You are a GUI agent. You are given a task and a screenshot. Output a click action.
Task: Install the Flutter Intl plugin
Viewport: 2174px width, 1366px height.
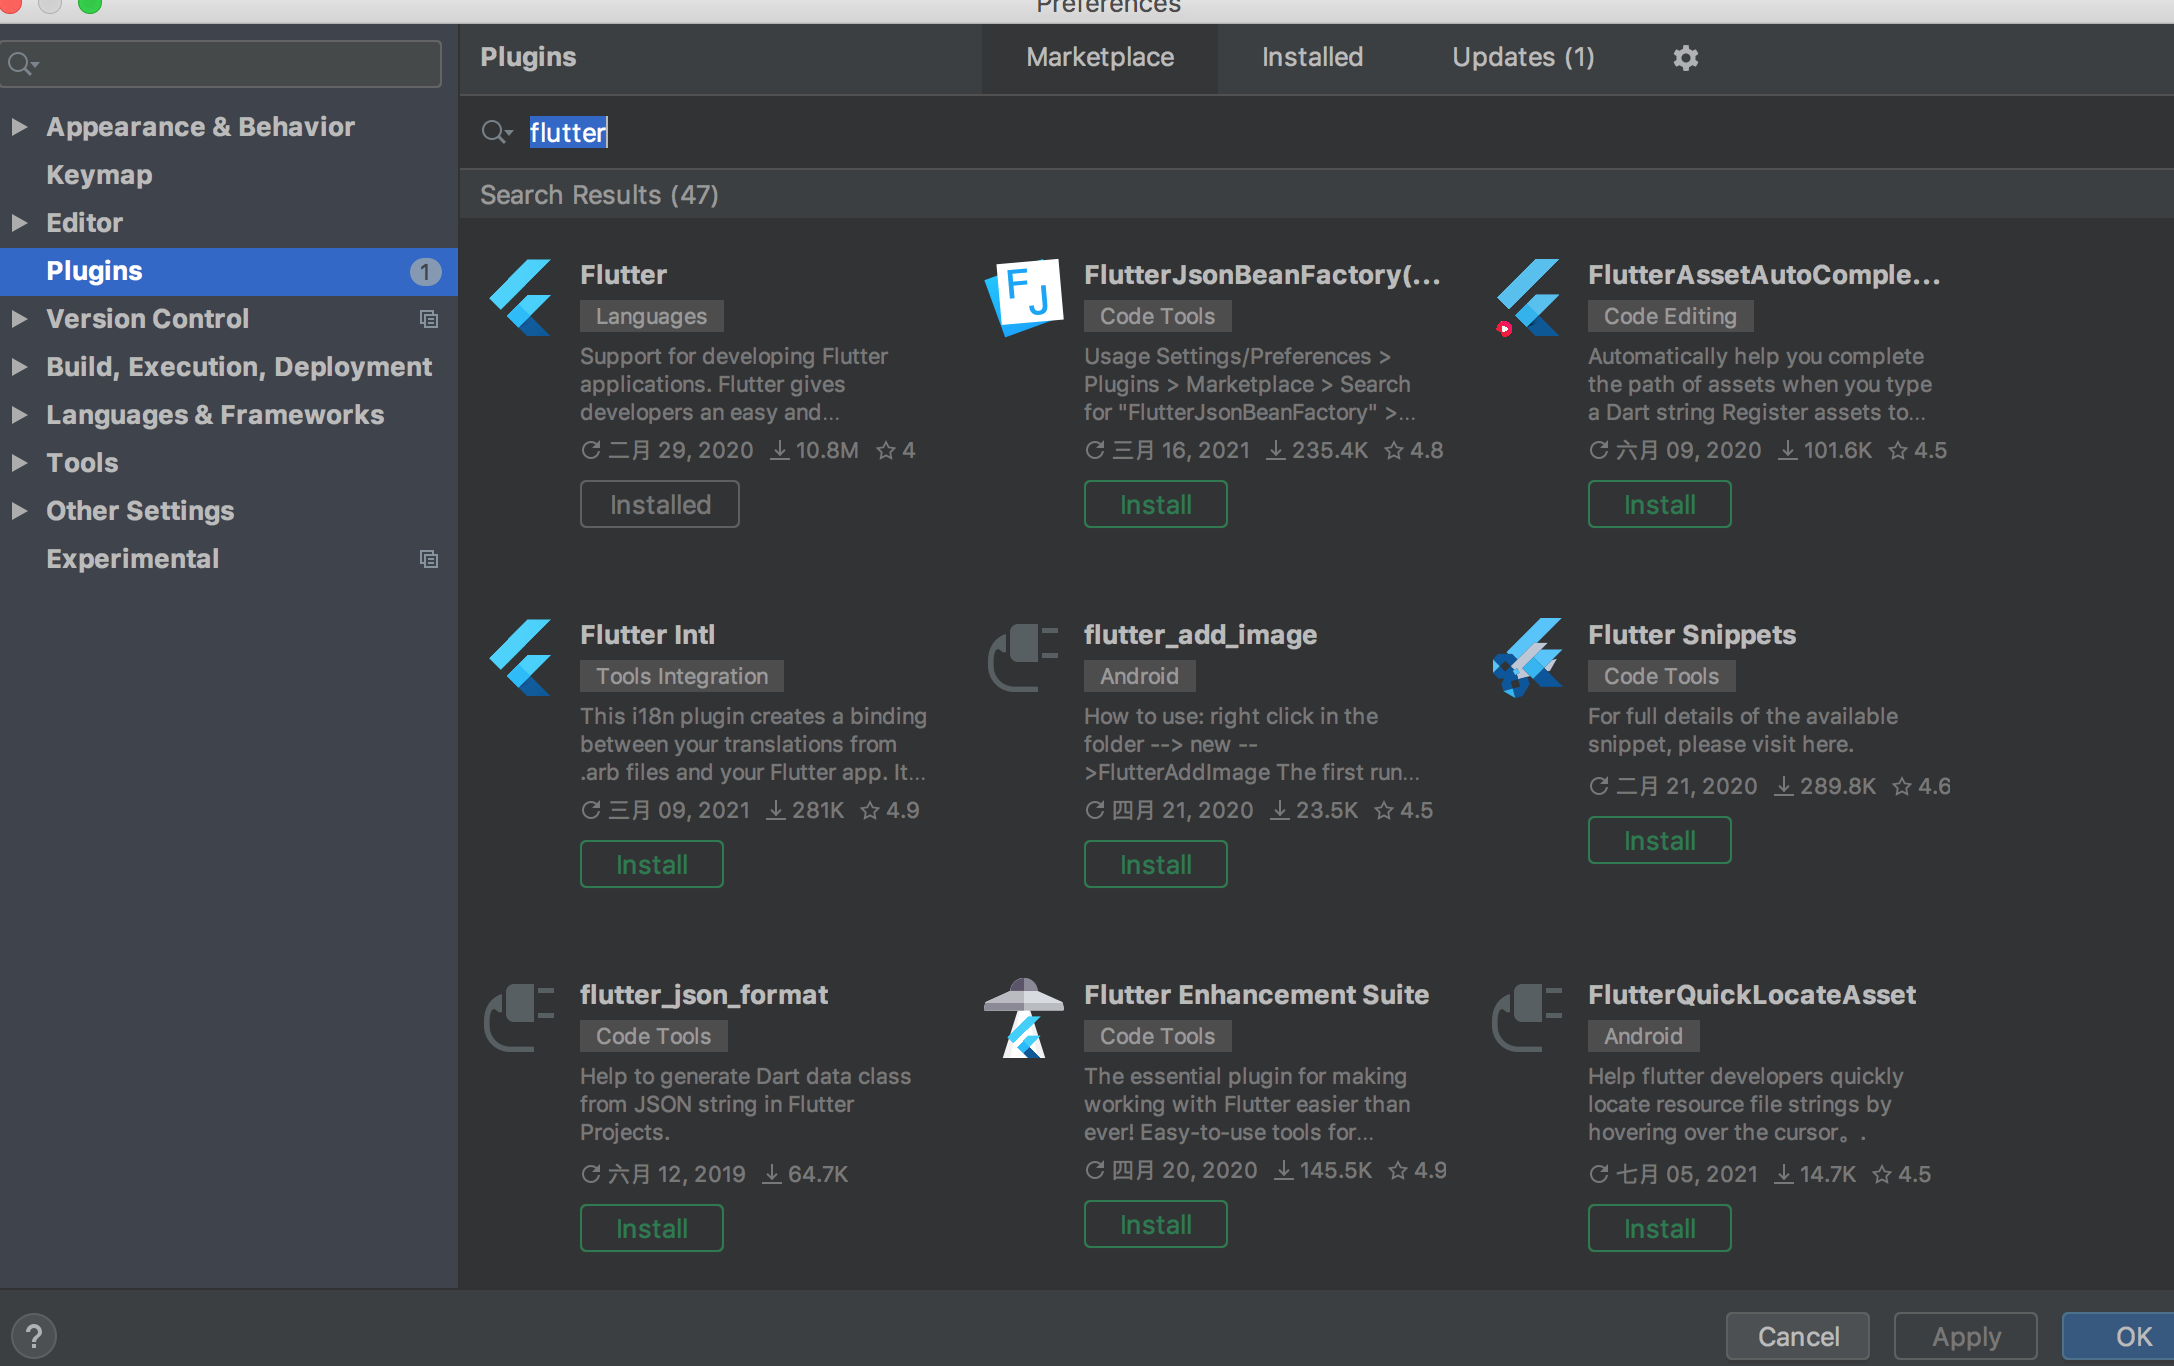651,864
